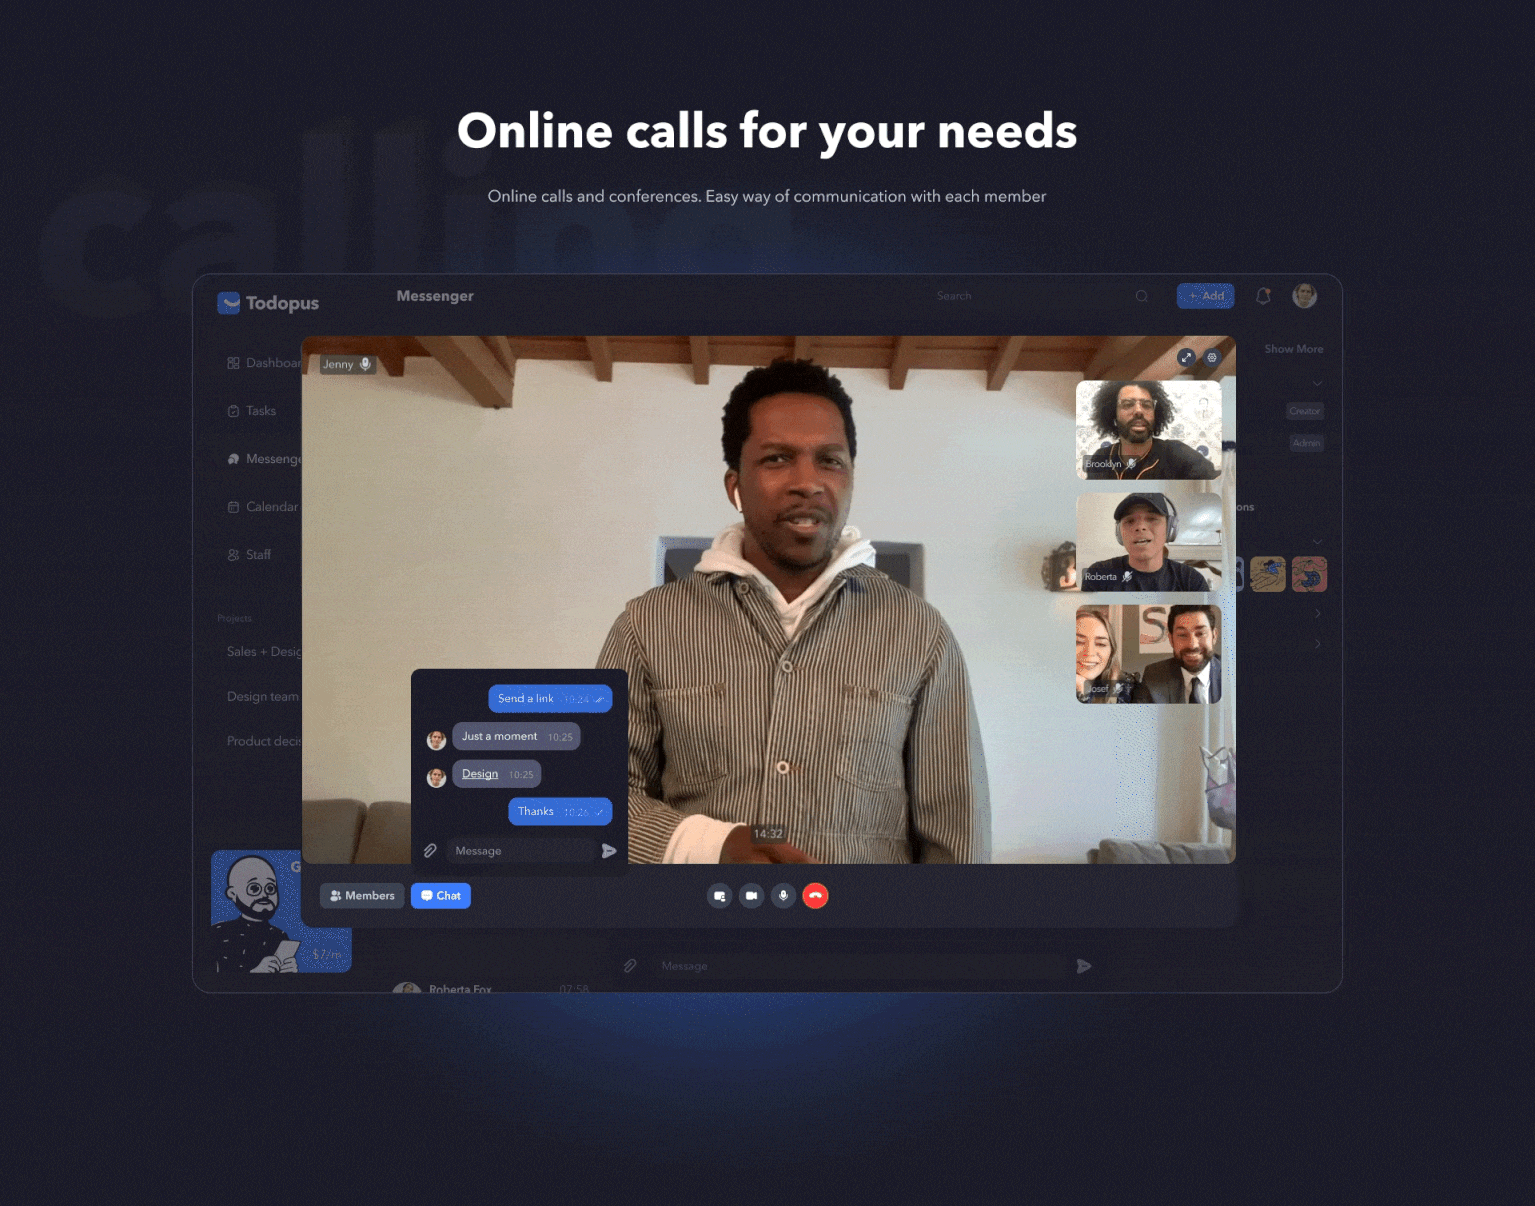1535x1206 pixels.
Task: Click Jenny's microphone indicator
Action: [366, 364]
